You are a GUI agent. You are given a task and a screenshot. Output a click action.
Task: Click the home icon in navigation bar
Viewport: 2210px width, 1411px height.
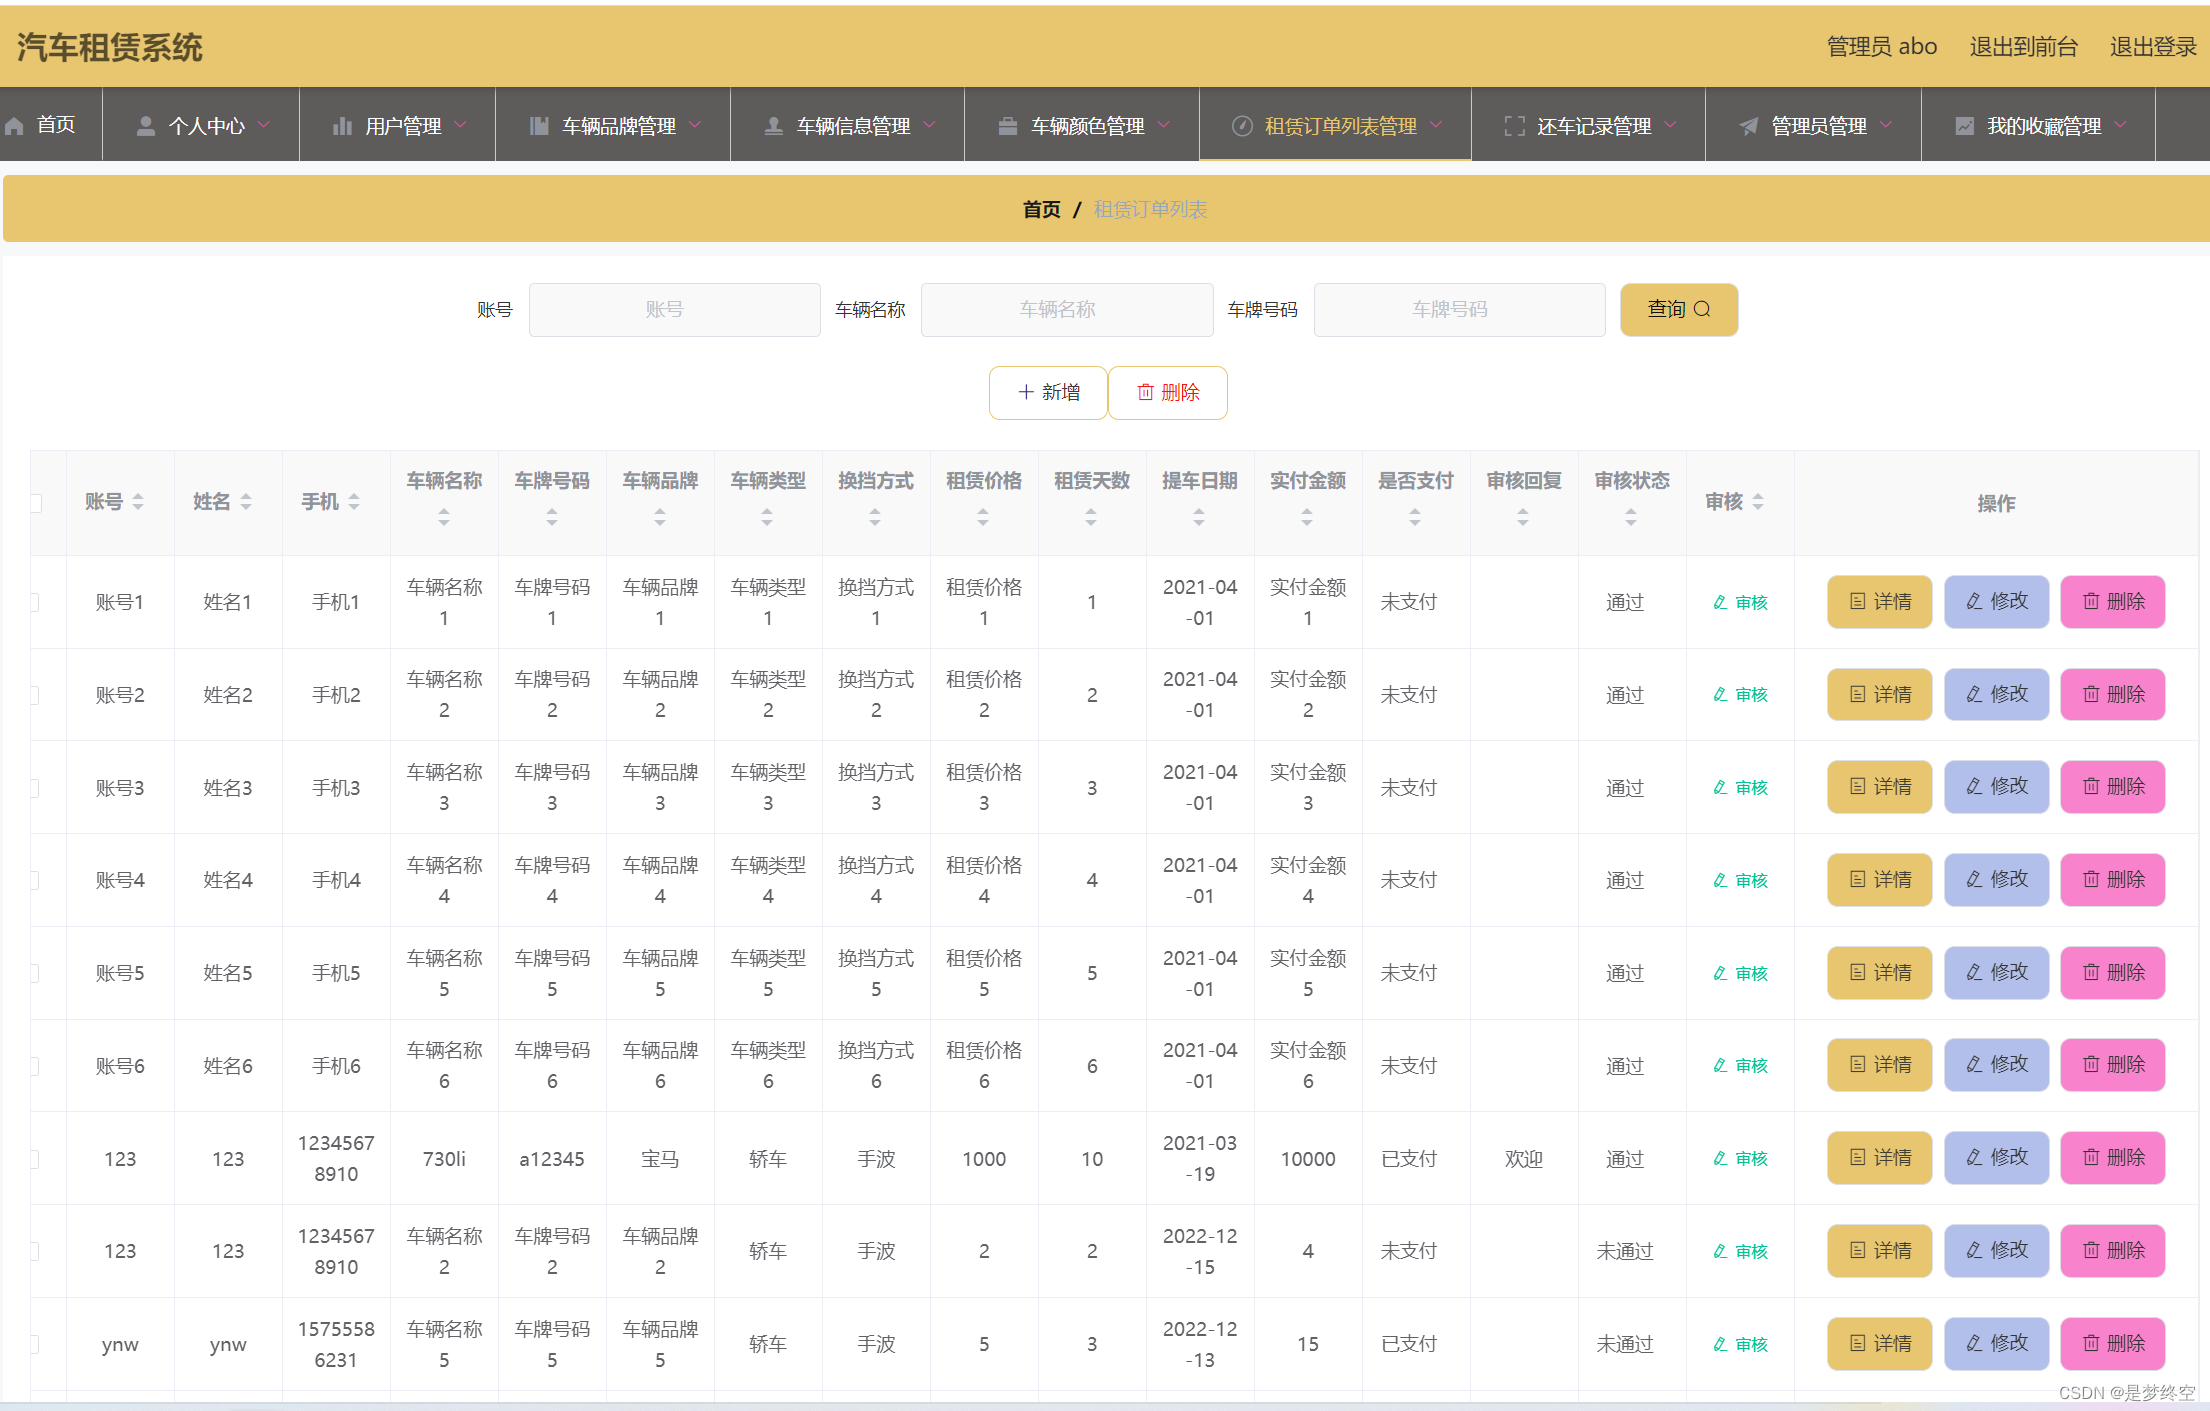point(15,126)
